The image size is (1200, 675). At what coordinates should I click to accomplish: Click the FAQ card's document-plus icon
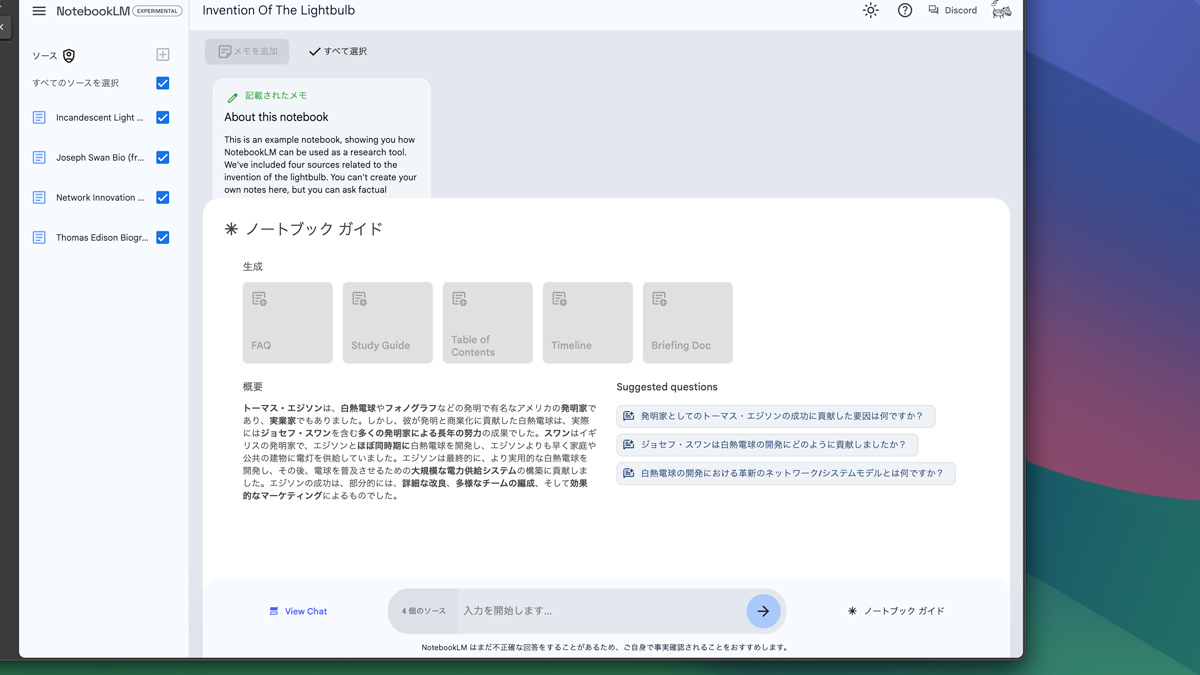(x=259, y=299)
